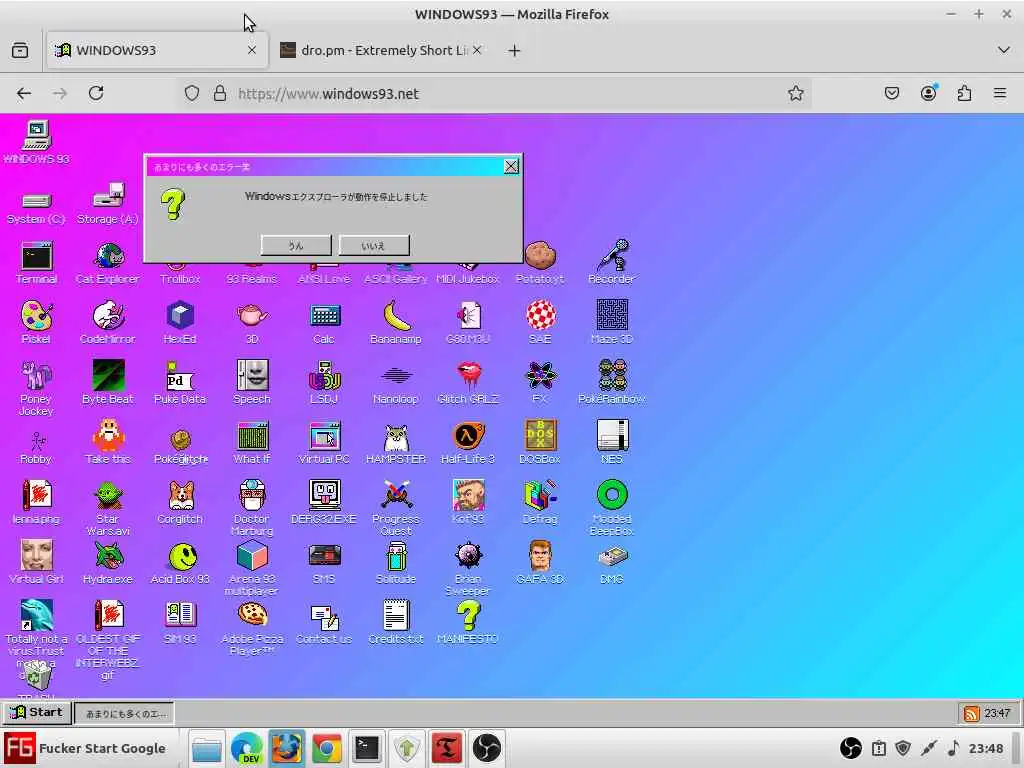The image size is (1024, 768).
Task: Select the error dialog taskbar entry
Action: click(x=125, y=713)
